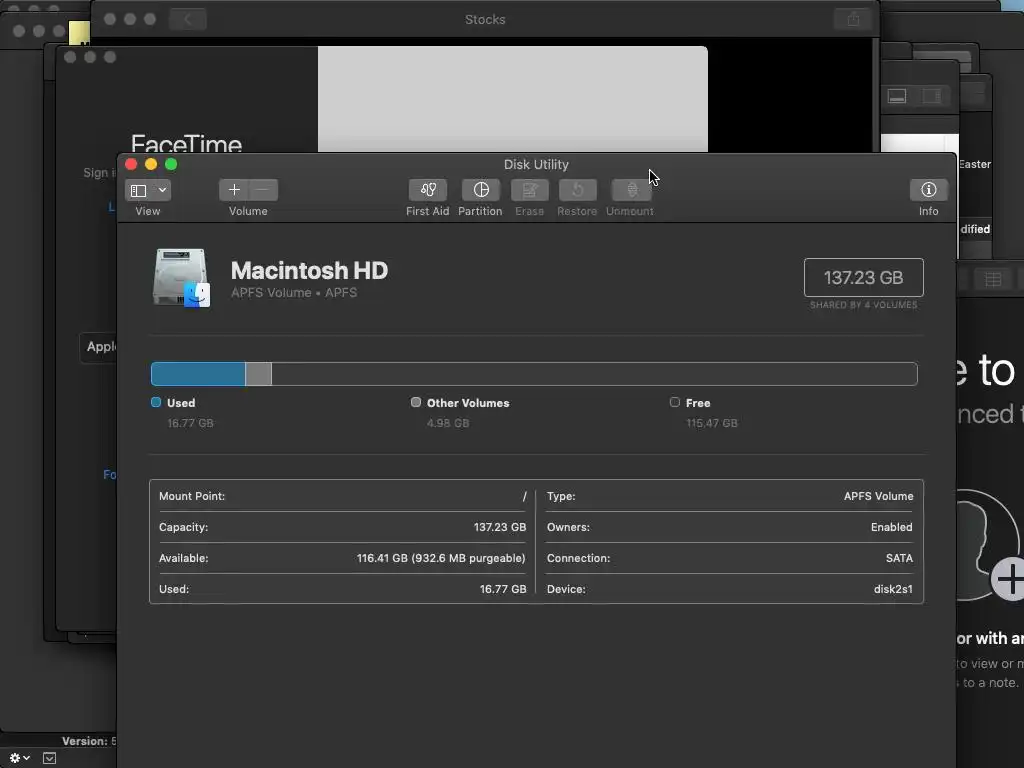Click the Other Volumes gray legend swatch

(x=416, y=402)
